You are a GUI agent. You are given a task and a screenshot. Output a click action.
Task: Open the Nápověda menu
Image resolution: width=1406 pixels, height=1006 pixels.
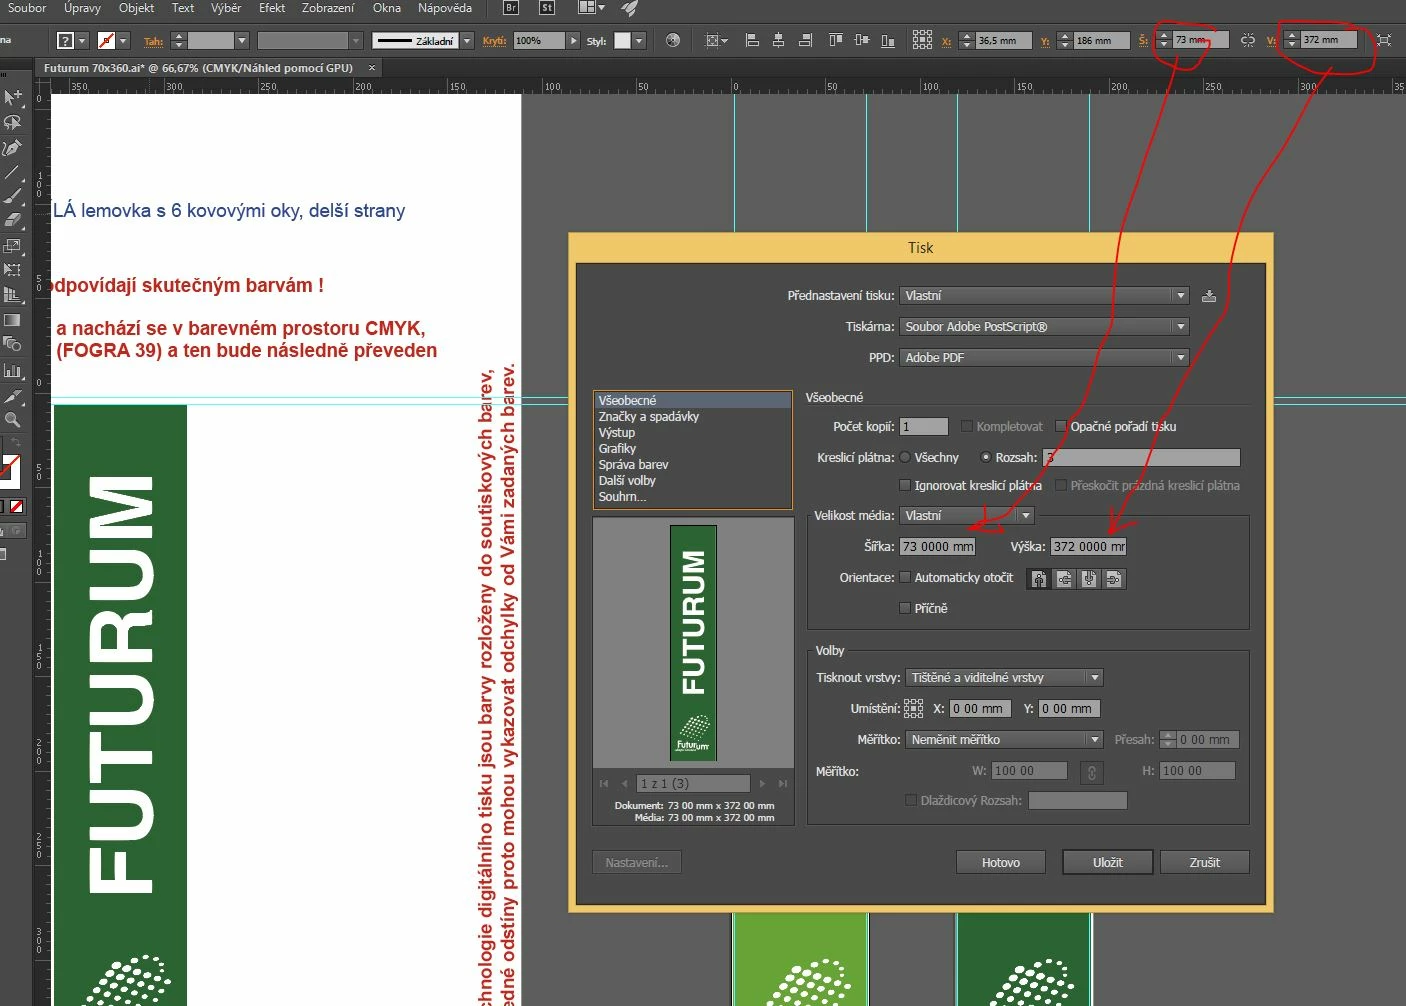[x=445, y=8]
